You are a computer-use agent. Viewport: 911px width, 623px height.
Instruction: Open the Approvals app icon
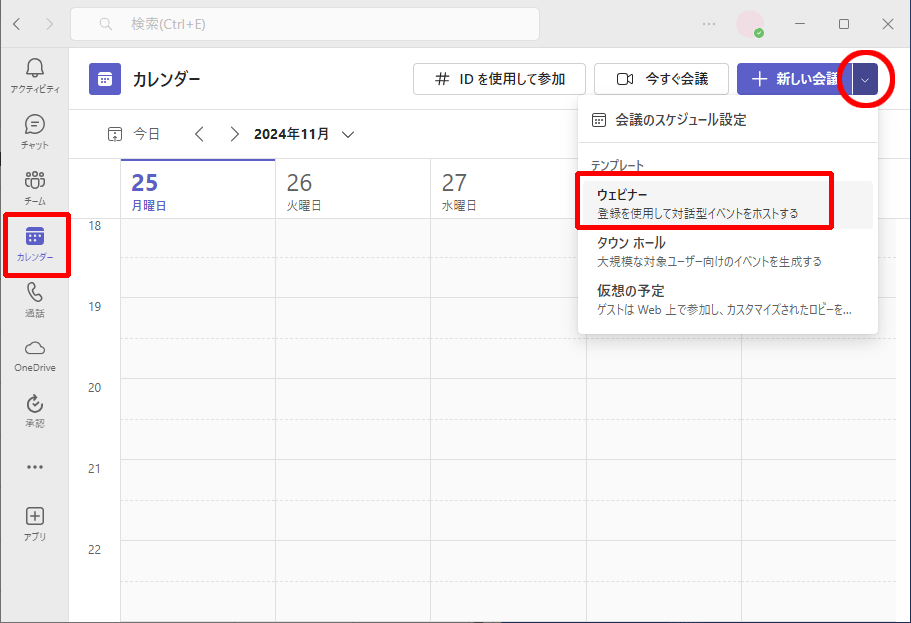pos(34,409)
